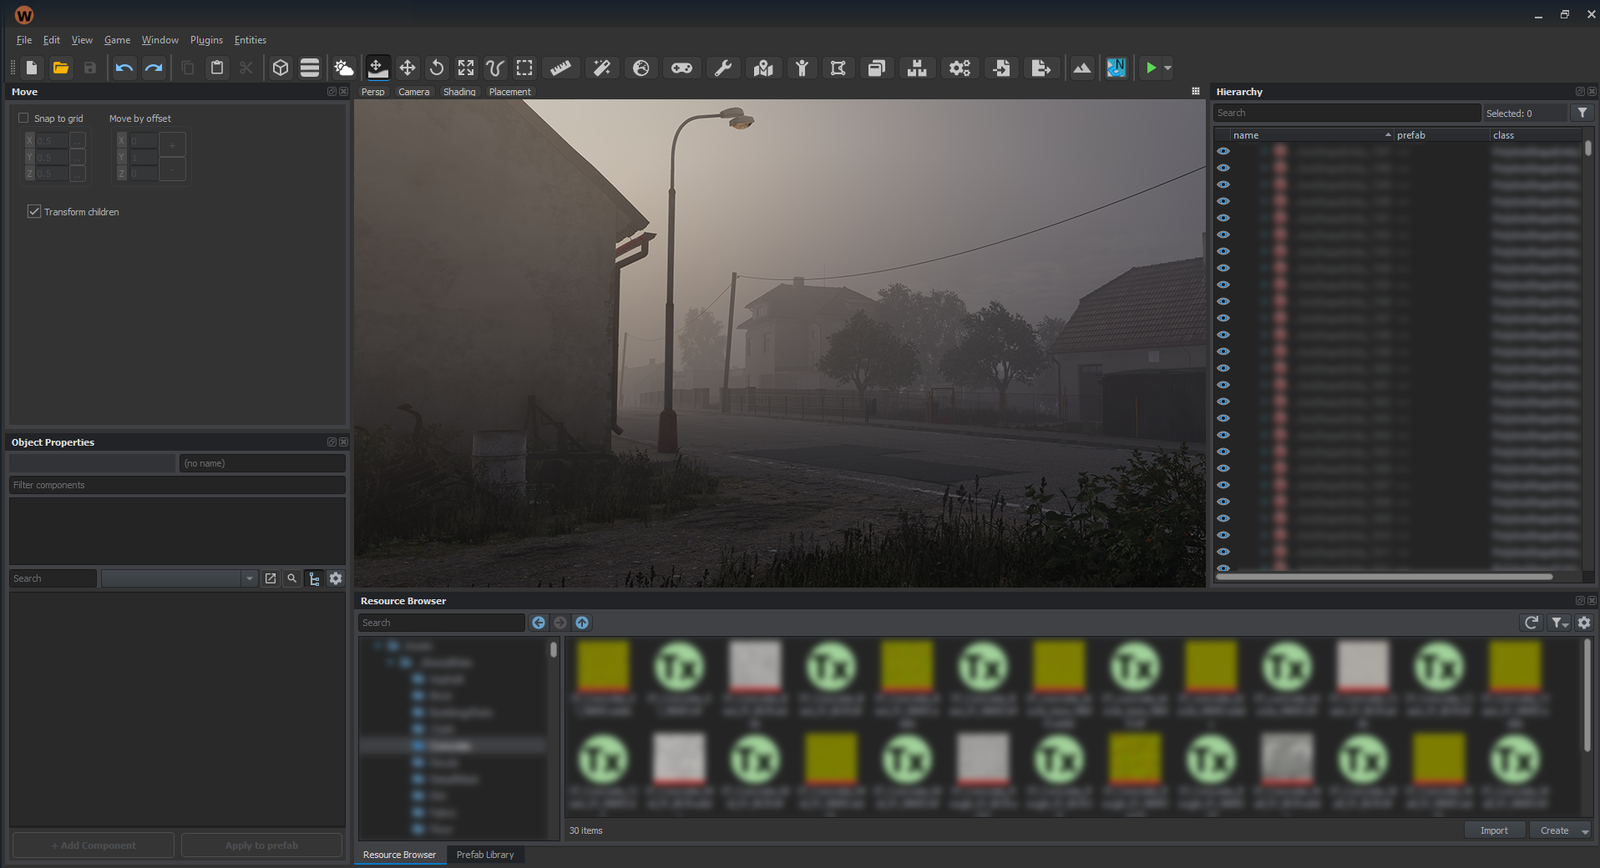Sort Hierarchy by name column

(x=1311, y=135)
